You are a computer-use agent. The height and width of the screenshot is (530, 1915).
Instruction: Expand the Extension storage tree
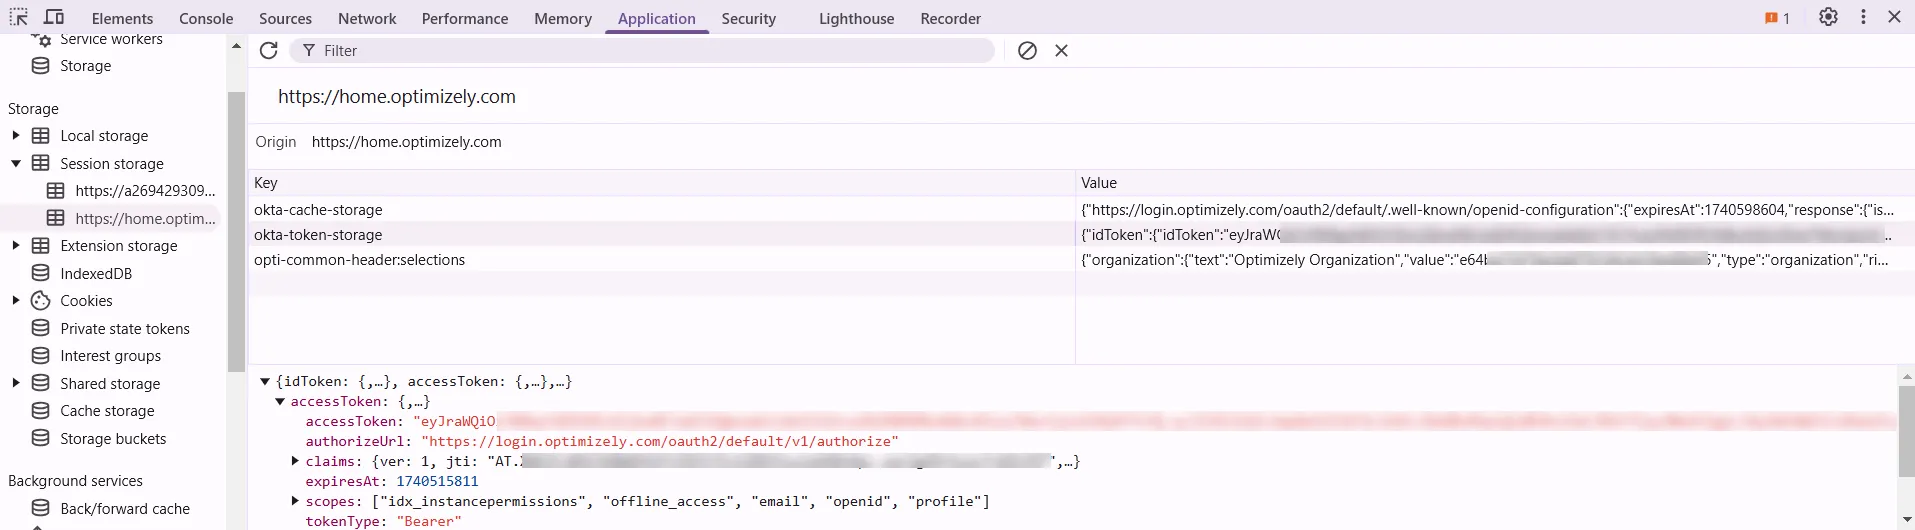pyautogui.click(x=15, y=245)
